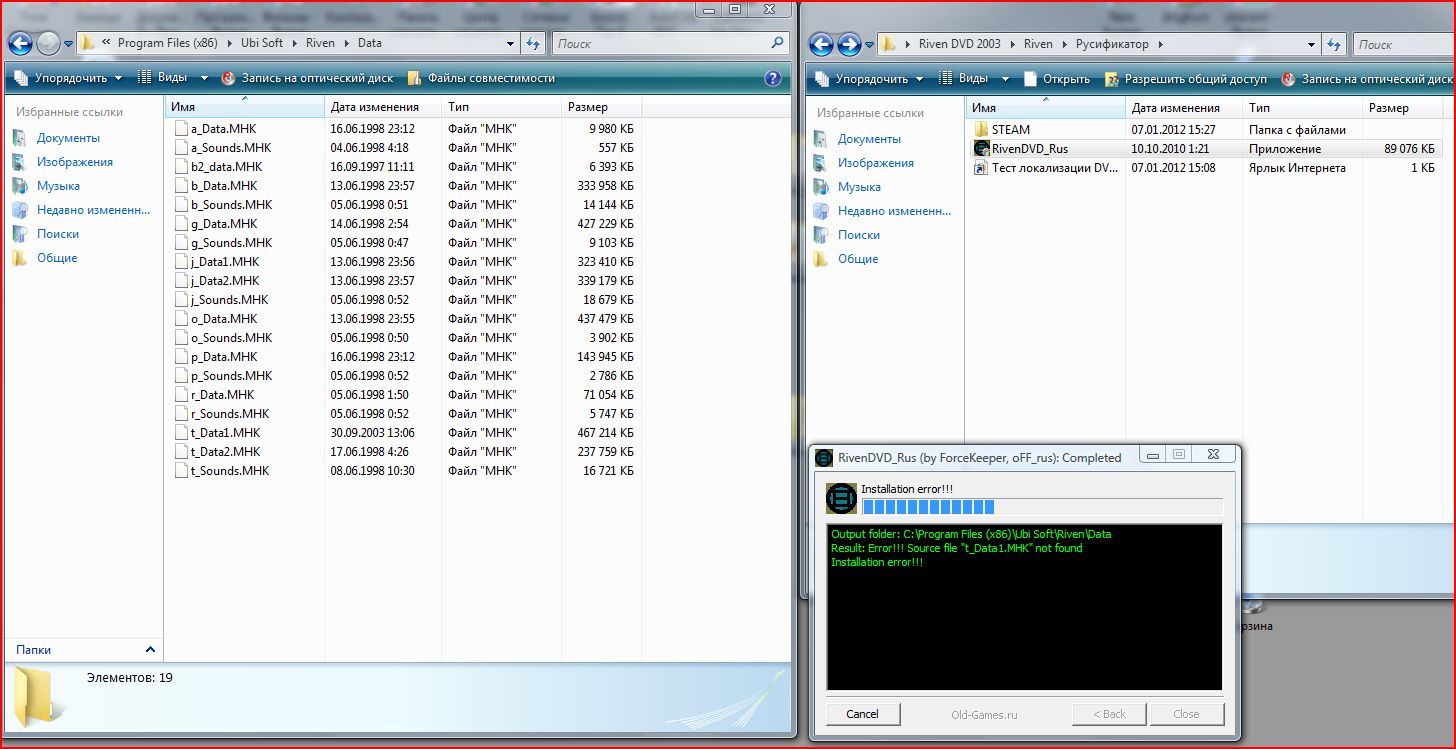Select t_Data1.MHK file in list
The image size is (1456, 749).
225,433
